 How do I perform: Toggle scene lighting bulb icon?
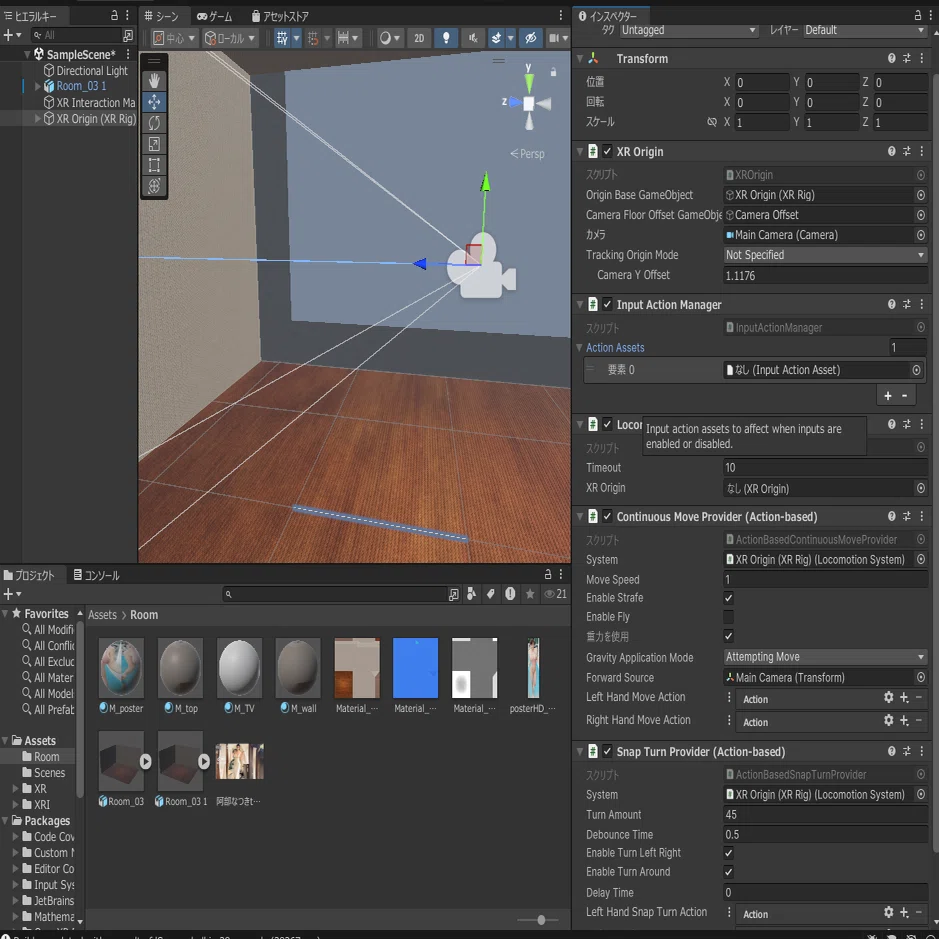tap(446, 38)
